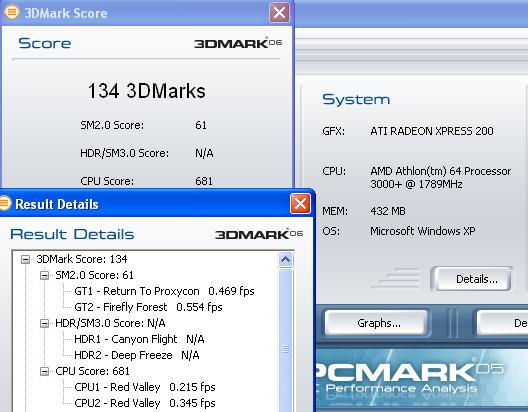Viewport: 528px width, 412px height.
Task: Click the Microsoft Windows XP text
Action: (x=423, y=231)
